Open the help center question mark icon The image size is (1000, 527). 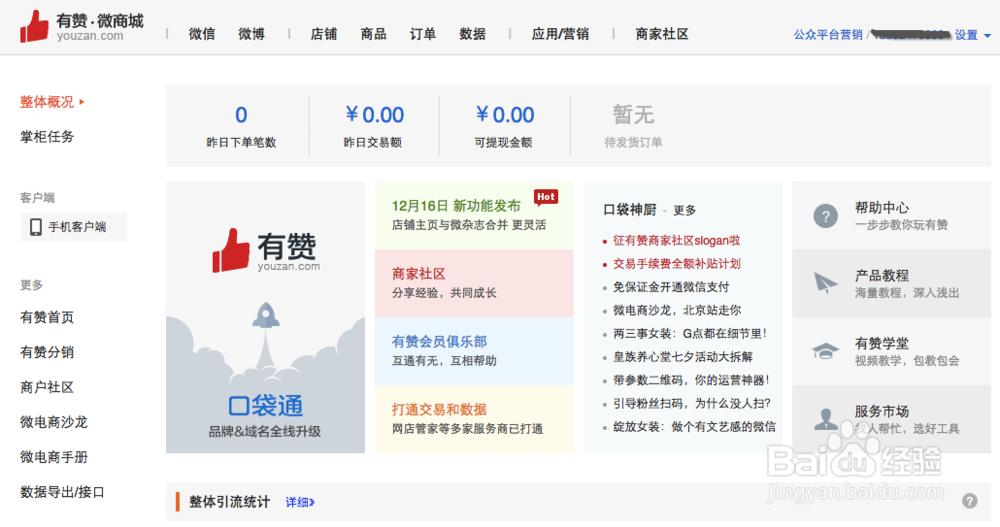click(x=825, y=216)
